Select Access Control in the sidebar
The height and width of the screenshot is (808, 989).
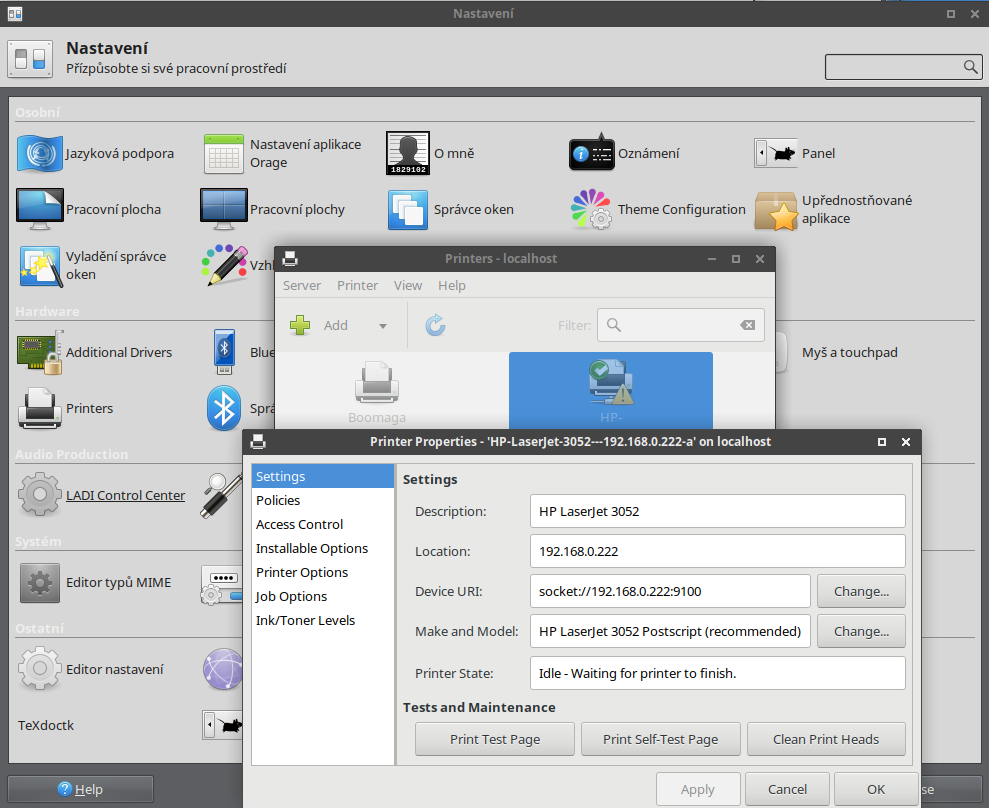323,524
